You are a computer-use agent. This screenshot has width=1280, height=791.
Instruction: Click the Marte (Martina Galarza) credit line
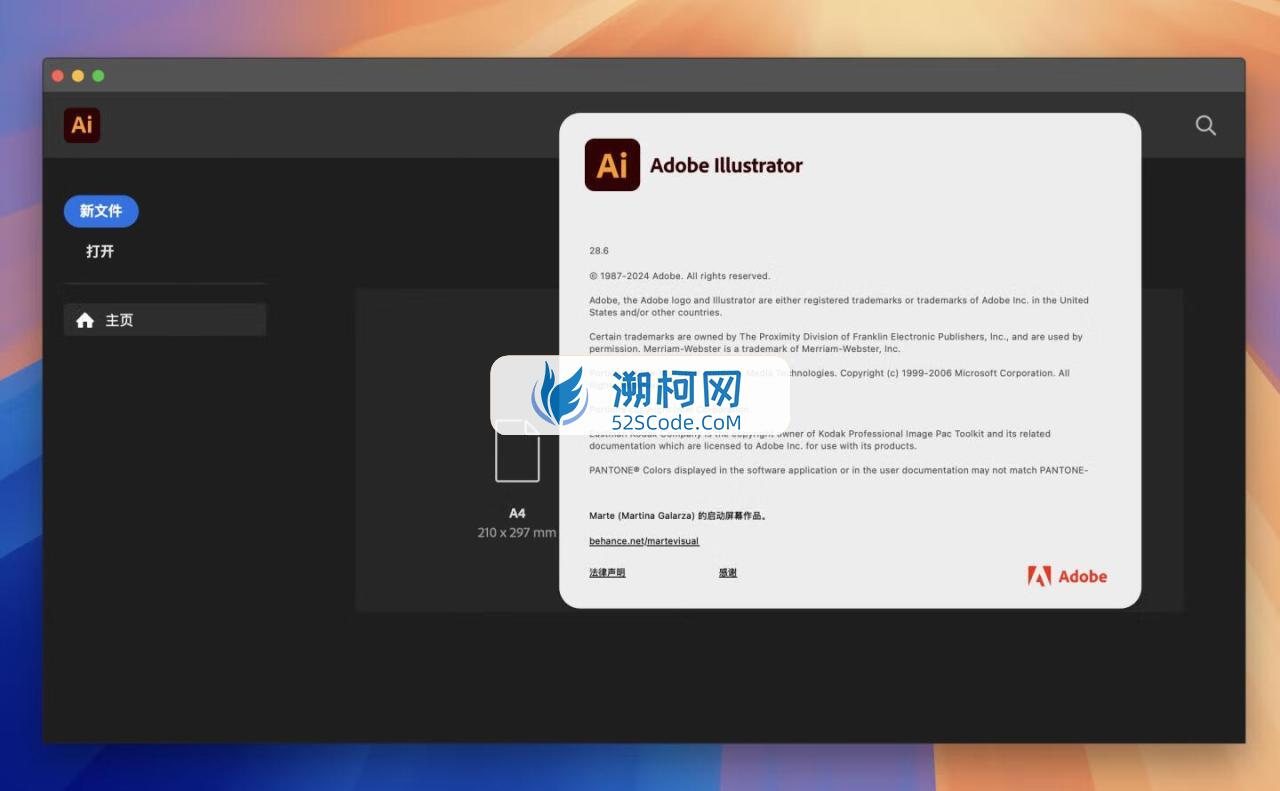(x=678, y=516)
